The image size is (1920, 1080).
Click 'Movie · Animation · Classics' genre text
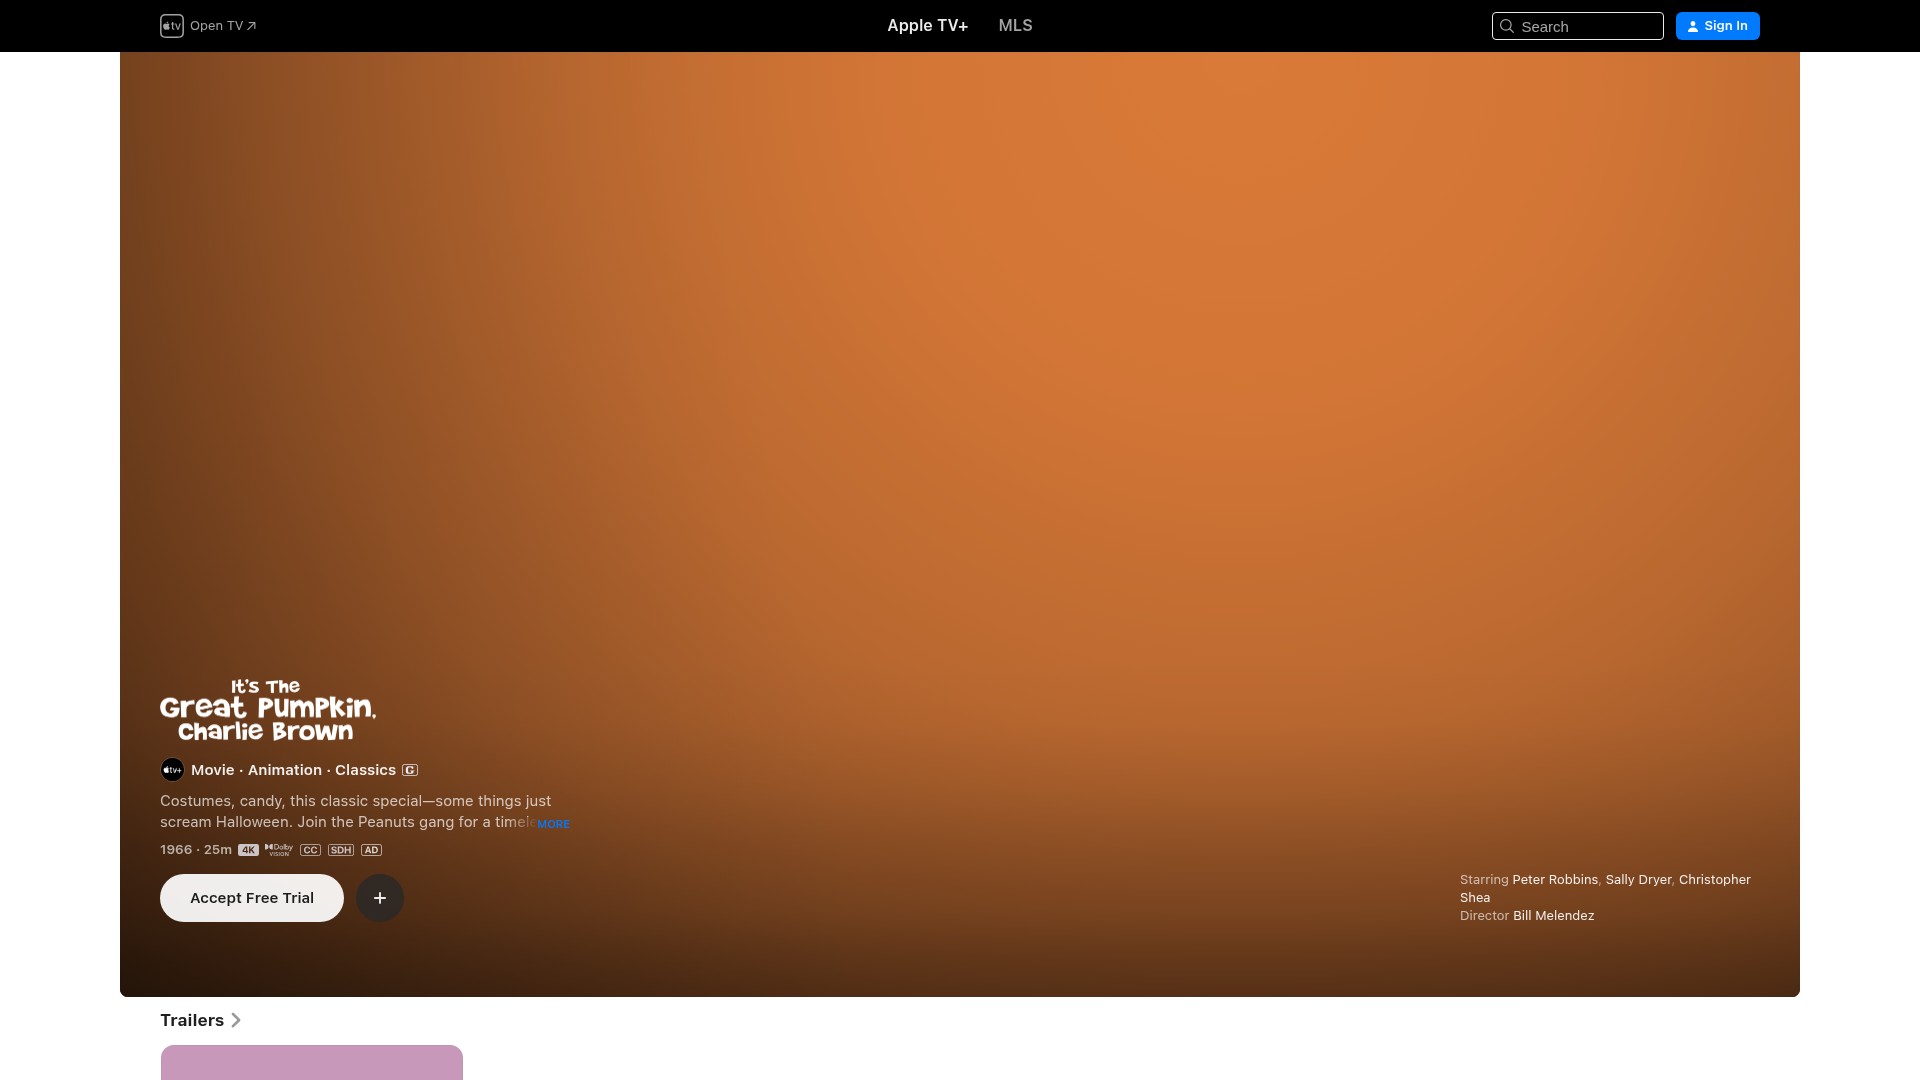[x=293, y=770]
